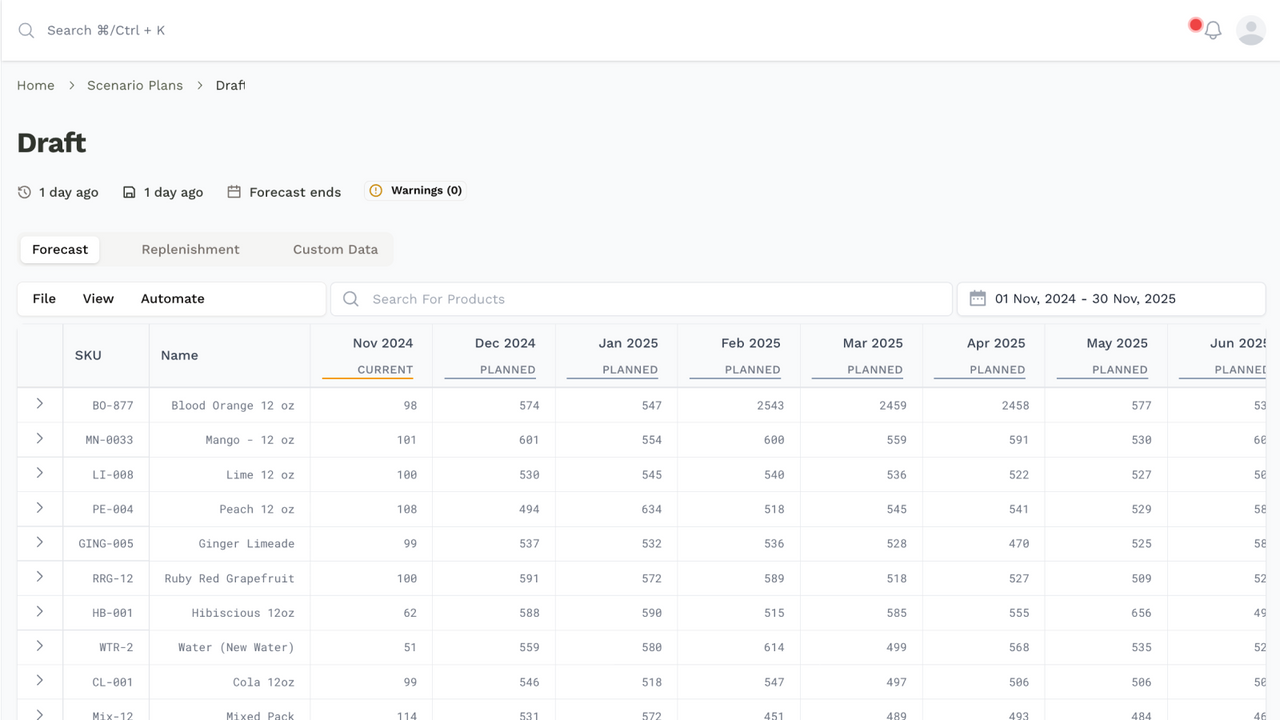The image size is (1280, 720).
Task: Select the Feb 2025 cell with value 2543
Action: [x=739, y=406]
